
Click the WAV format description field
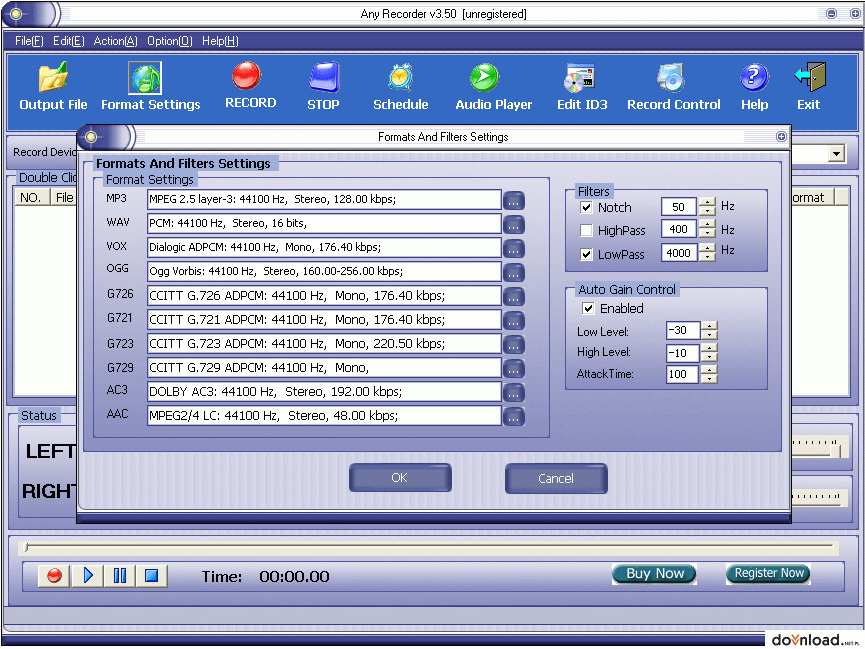324,224
